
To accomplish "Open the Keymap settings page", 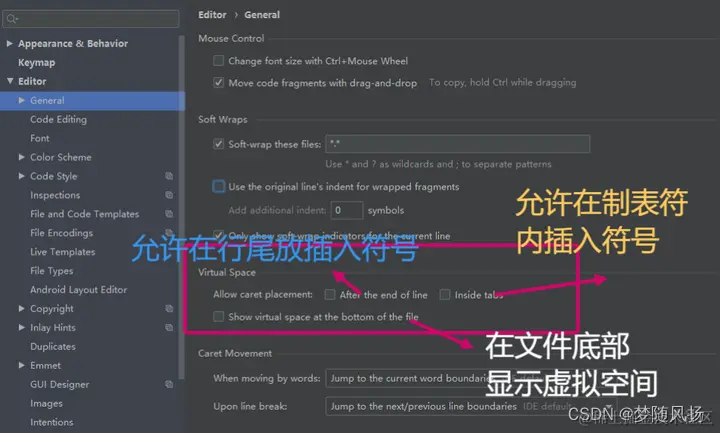I will pyautogui.click(x=37, y=62).
